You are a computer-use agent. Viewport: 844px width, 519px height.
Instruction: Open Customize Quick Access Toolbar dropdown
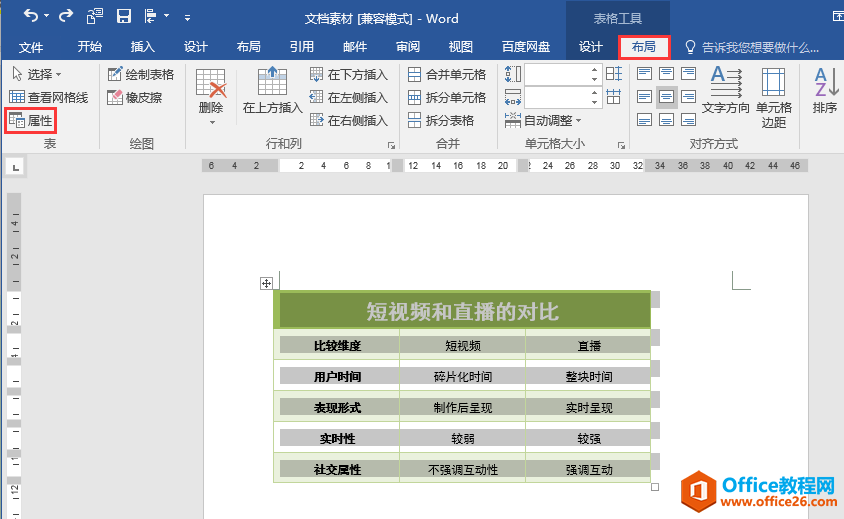187,18
